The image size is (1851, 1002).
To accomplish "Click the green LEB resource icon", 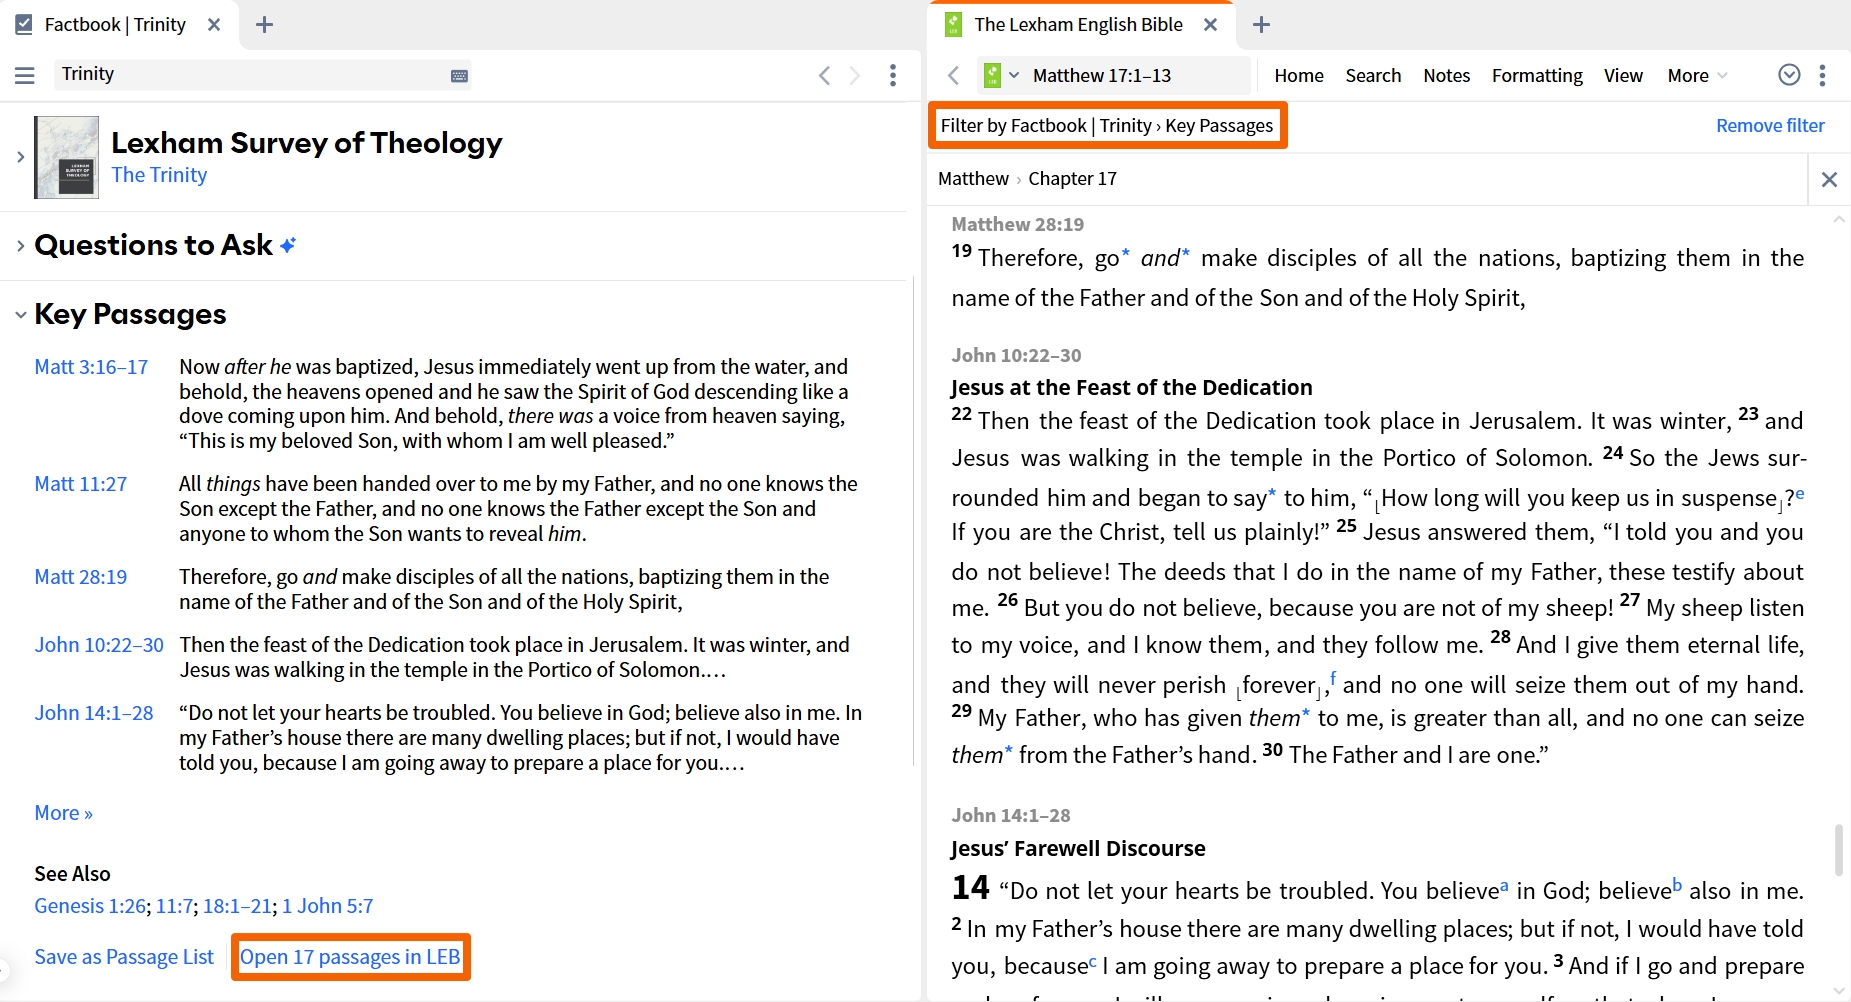I will coord(992,75).
